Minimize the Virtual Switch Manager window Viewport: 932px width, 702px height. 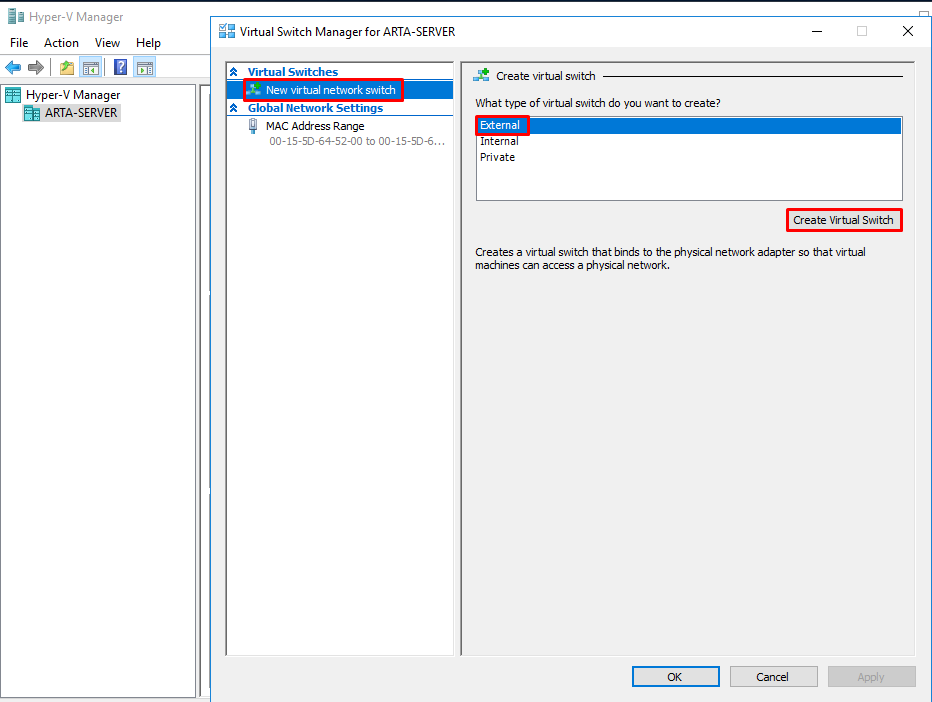click(x=817, y=32)
